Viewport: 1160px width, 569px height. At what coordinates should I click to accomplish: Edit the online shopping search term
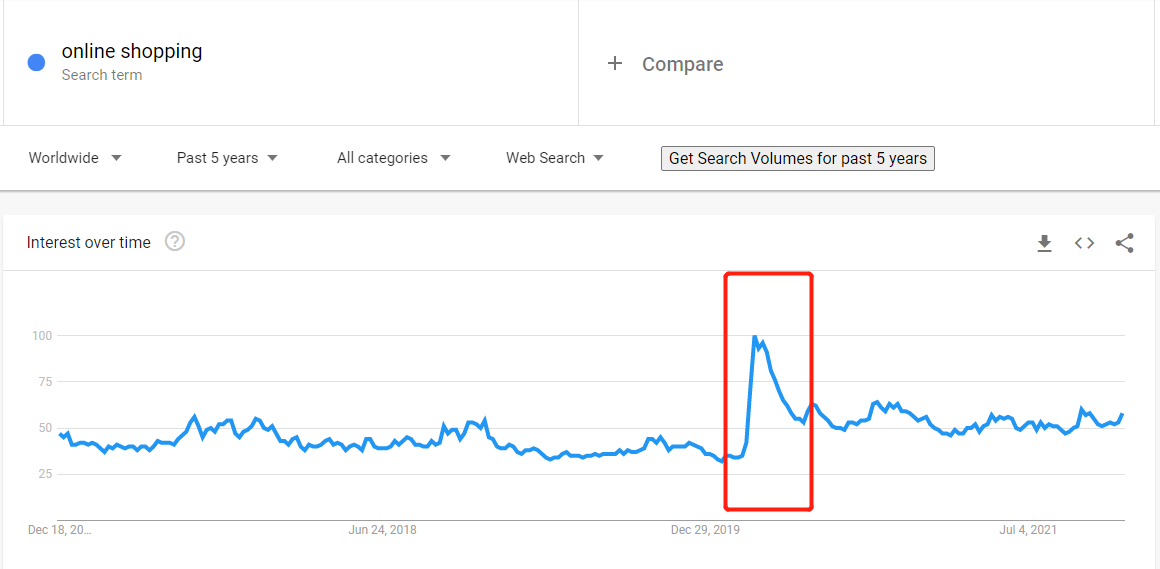click(132, 51)
